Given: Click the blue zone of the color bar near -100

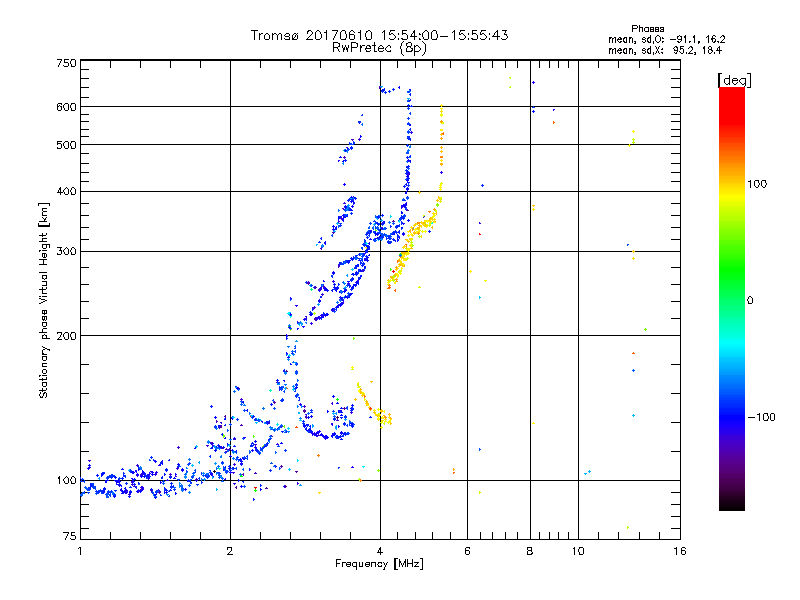Looking at the screenshot, I should pyautogui.click(x=732, y=416).
